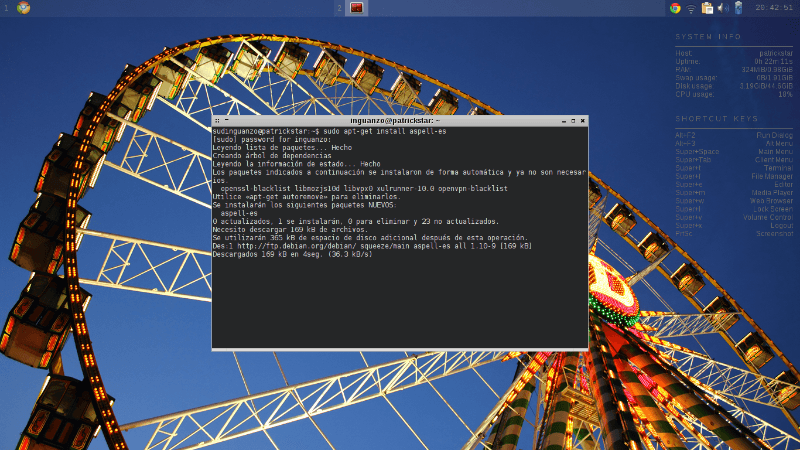800x450 pixels.
Task: Click the 'PrtSc Screenshot' shortcut row
Action: [x=734, y=233]
